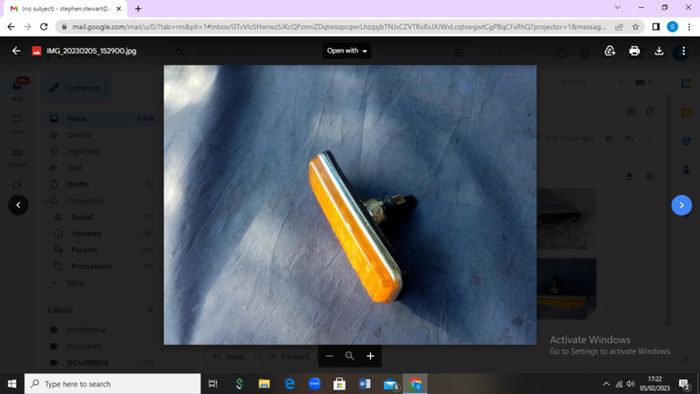
Task: Open the Zoom app on the taskbar
Action: point(314,384)
